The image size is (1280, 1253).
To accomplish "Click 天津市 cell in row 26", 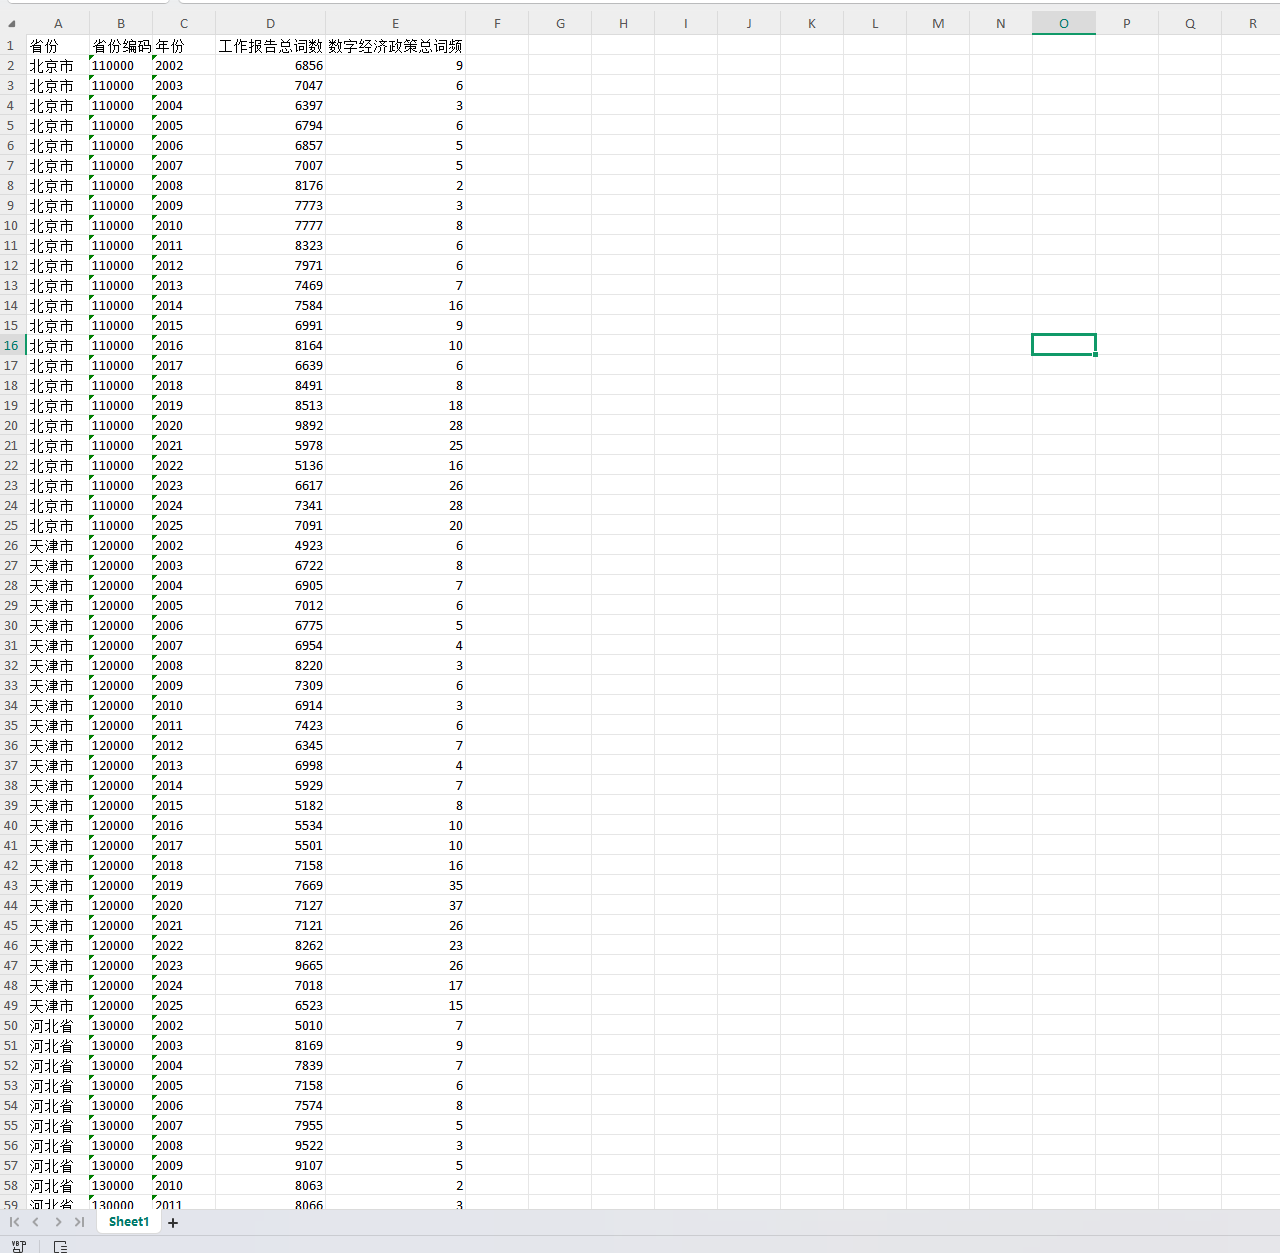I will [58, 545].
